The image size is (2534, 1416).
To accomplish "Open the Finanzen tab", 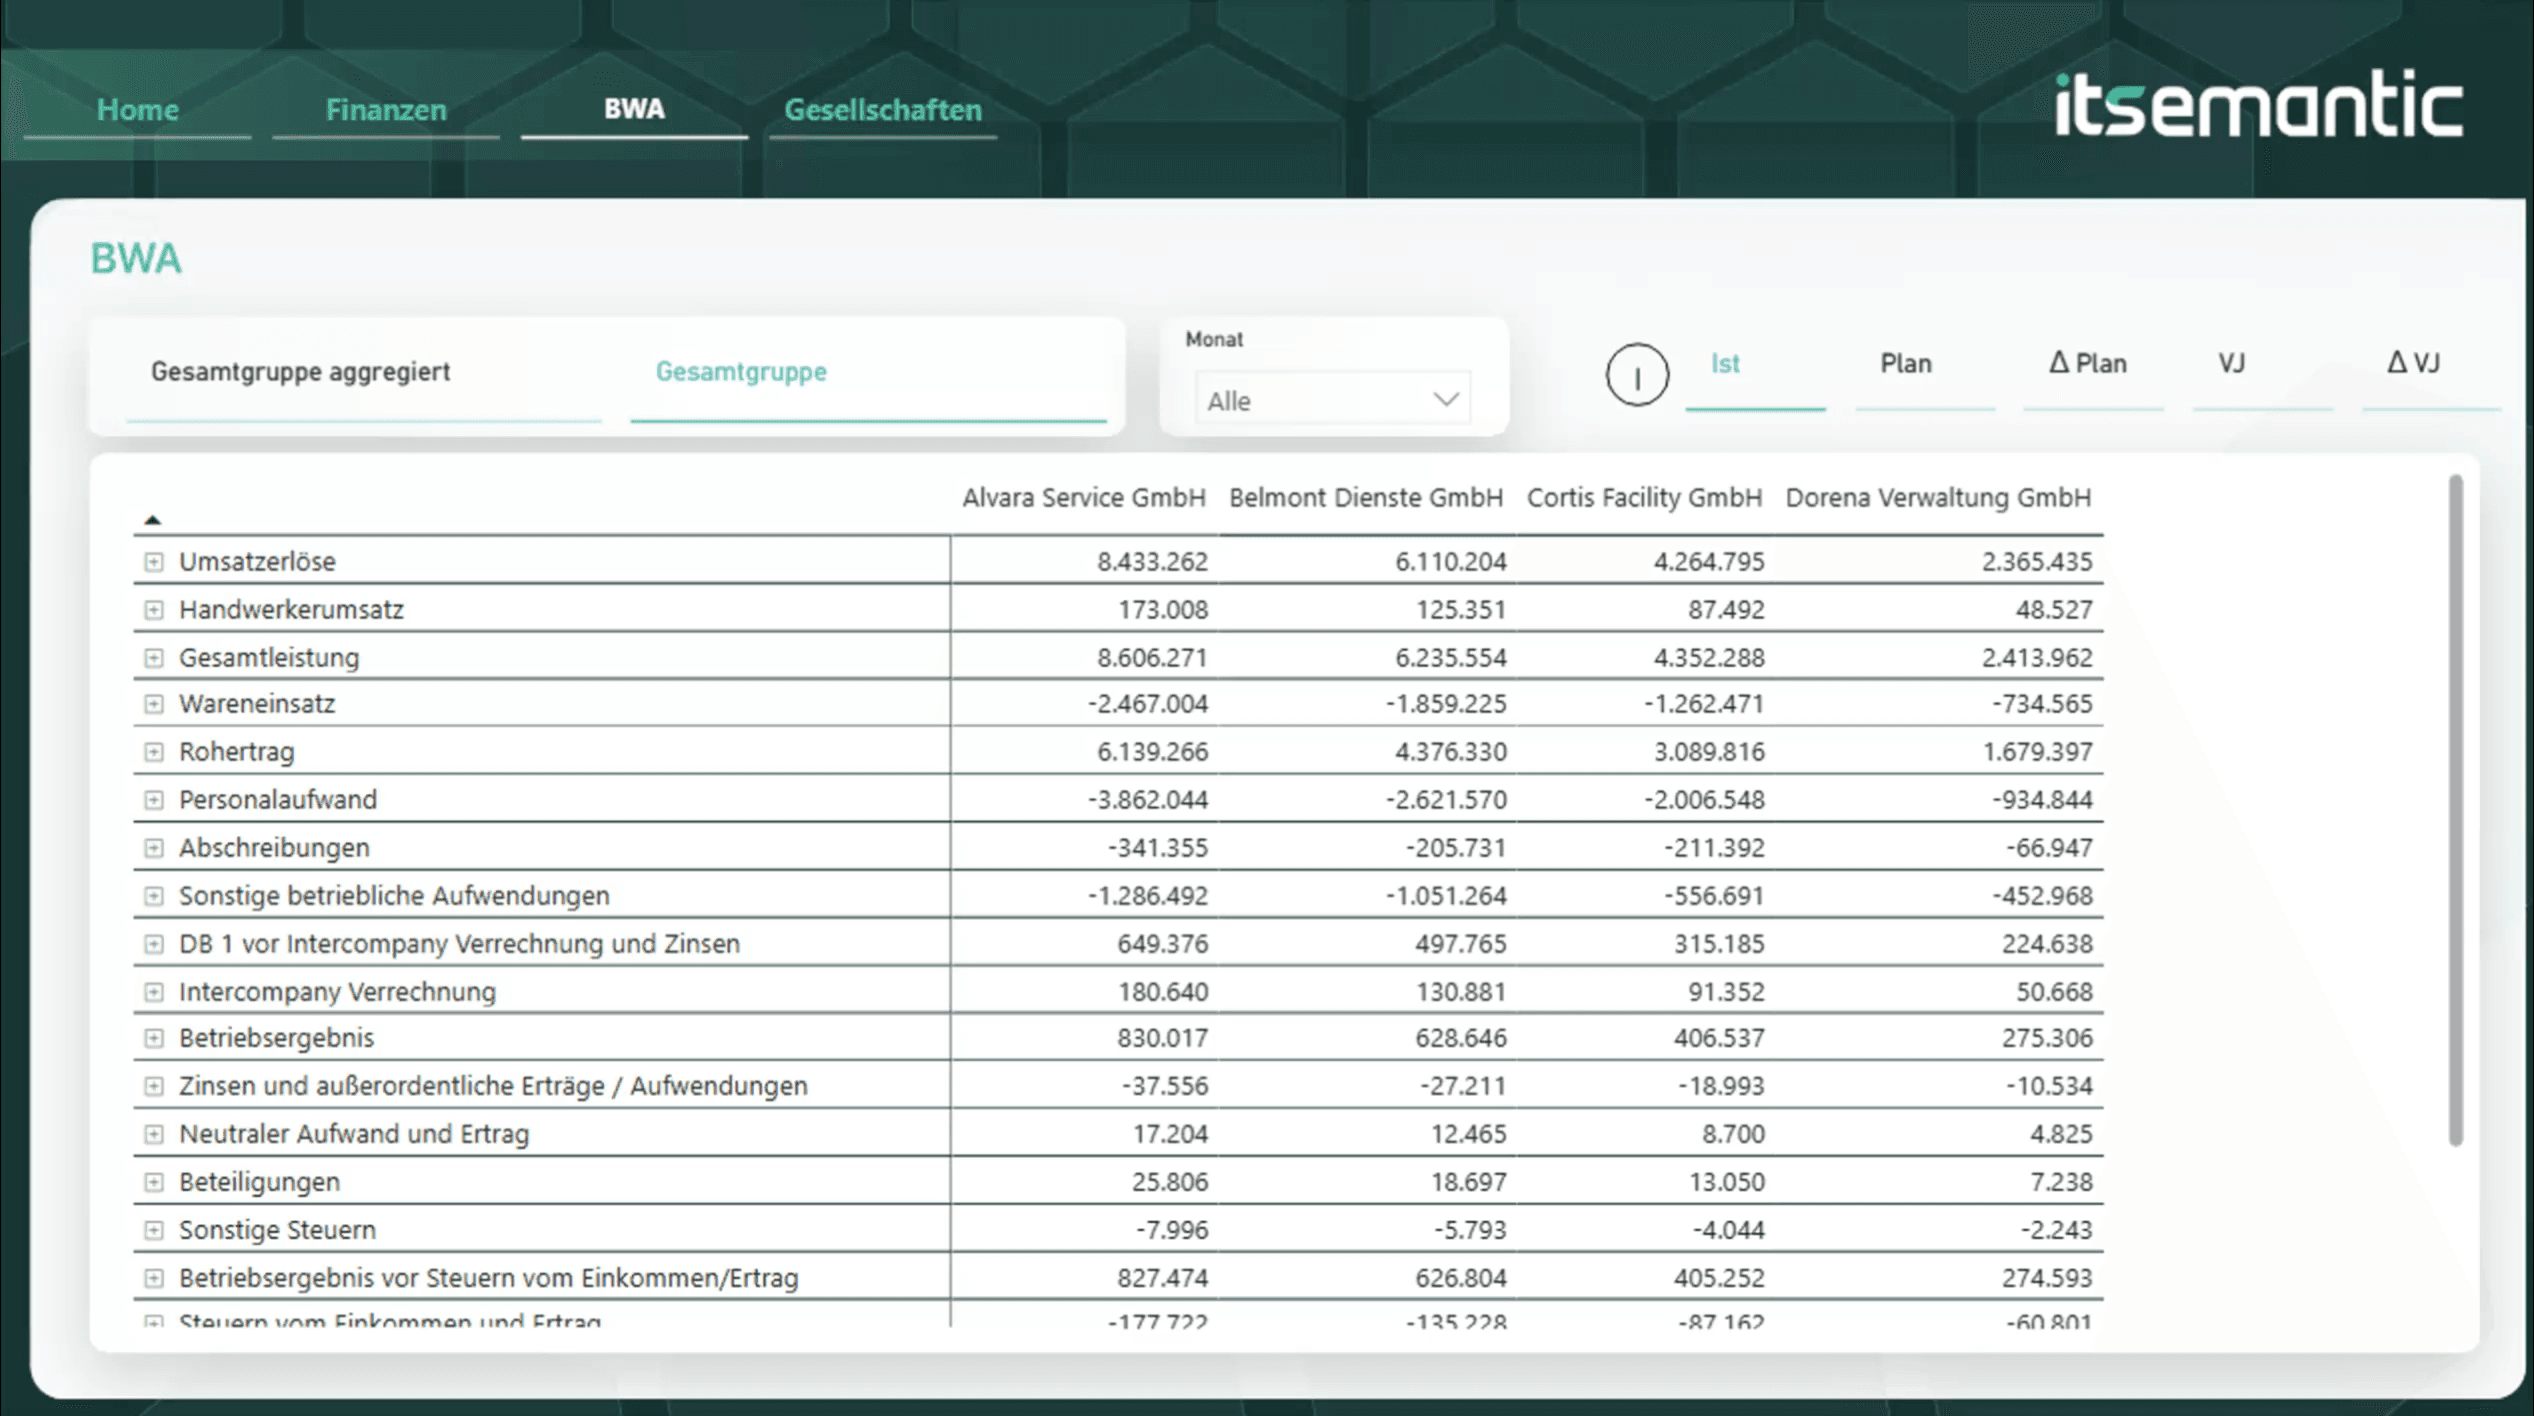I will coord(386,110).
